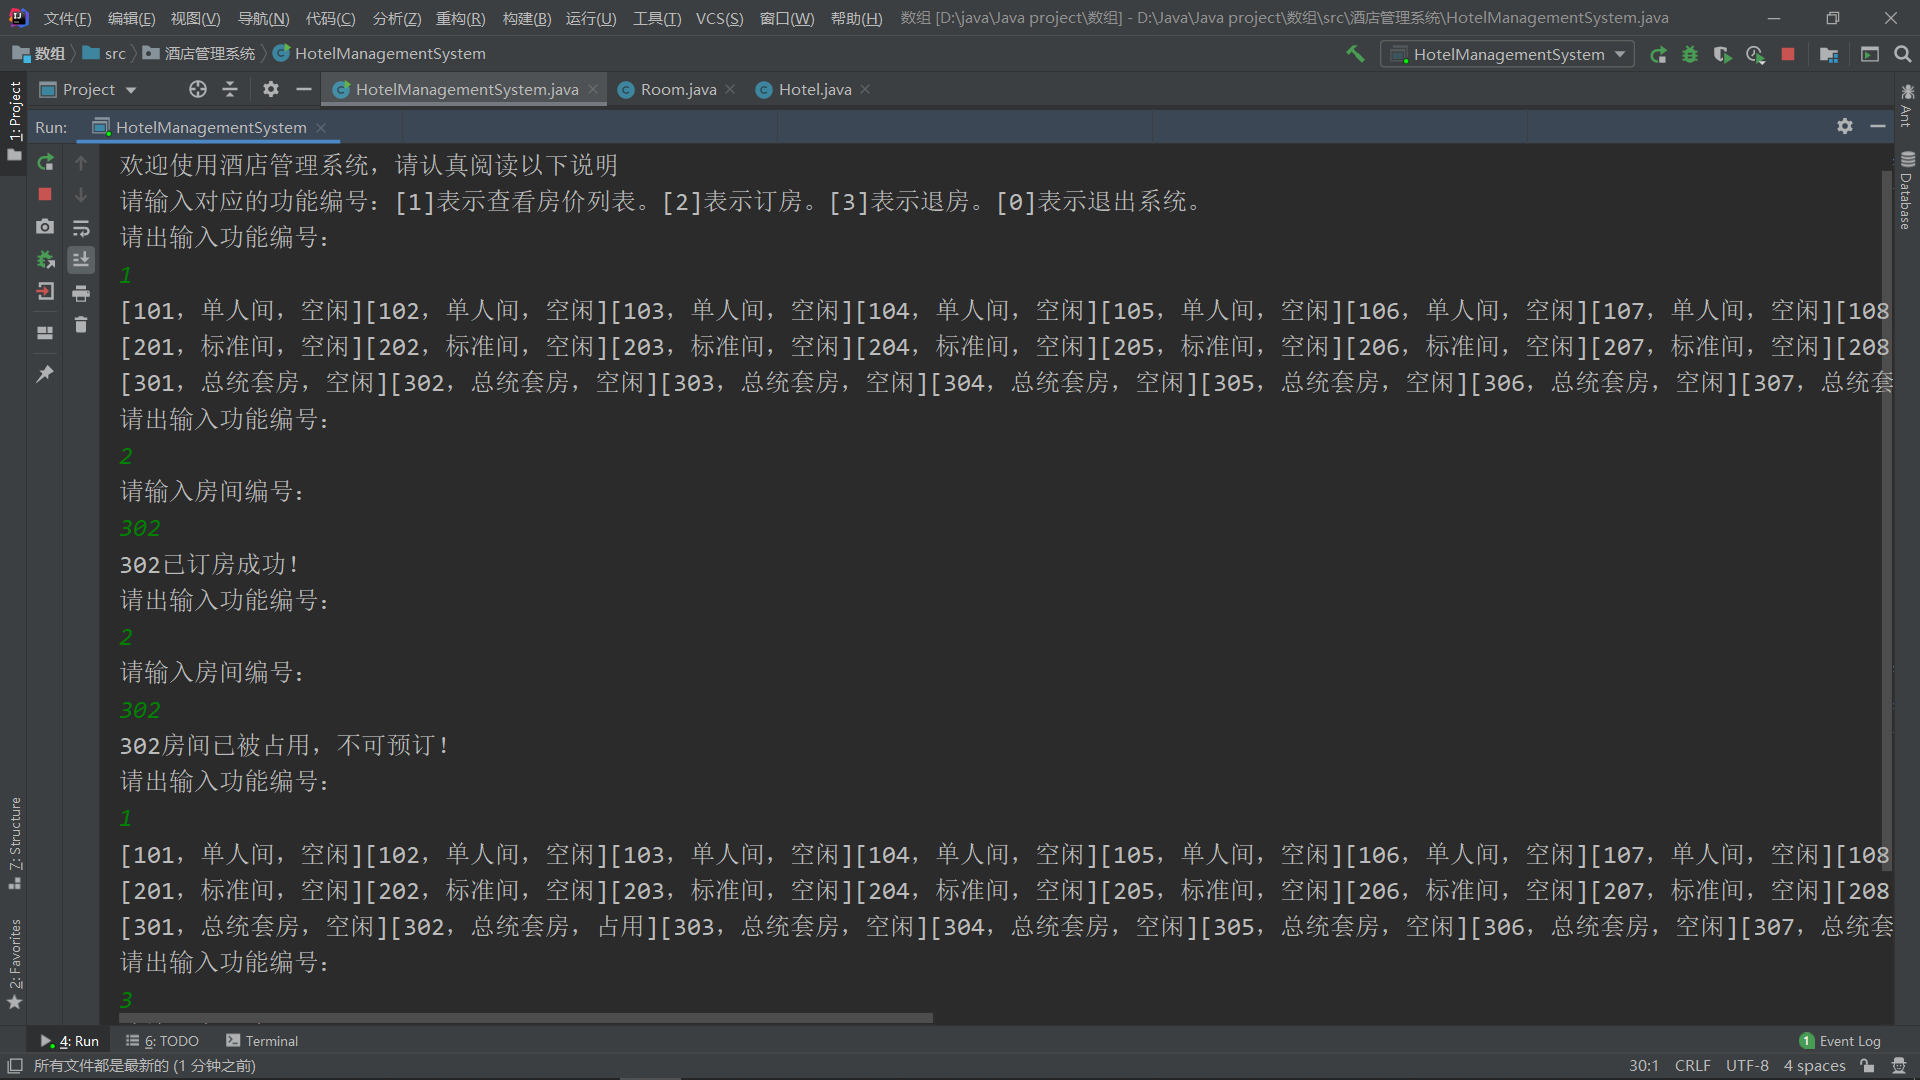This screenshot has width=1920, height=1080.
Task: Hide the Project panel
Action: pos(304,90)
